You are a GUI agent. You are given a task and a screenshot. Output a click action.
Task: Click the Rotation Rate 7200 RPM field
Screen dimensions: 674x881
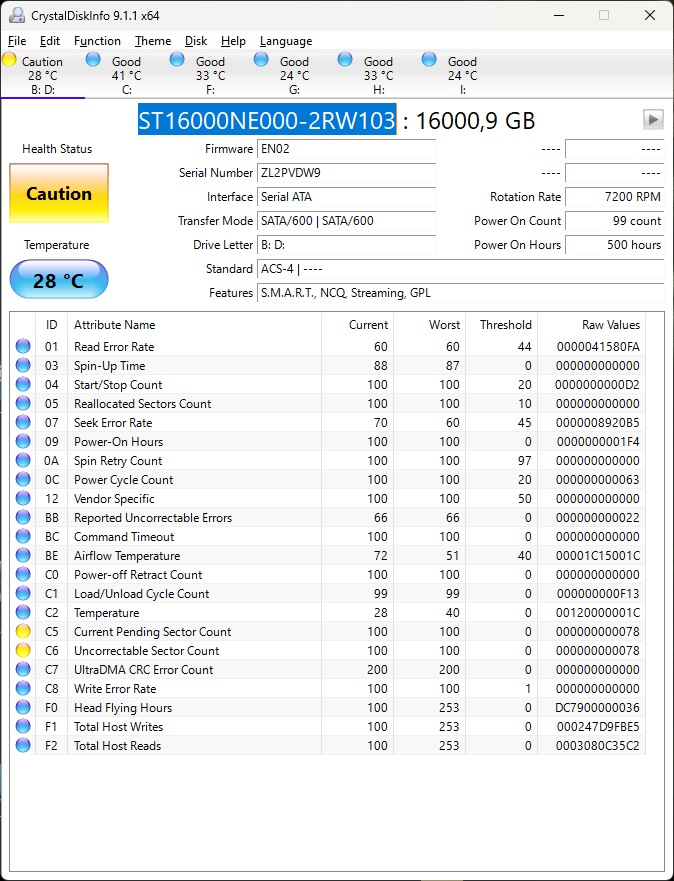pos(614,197)
